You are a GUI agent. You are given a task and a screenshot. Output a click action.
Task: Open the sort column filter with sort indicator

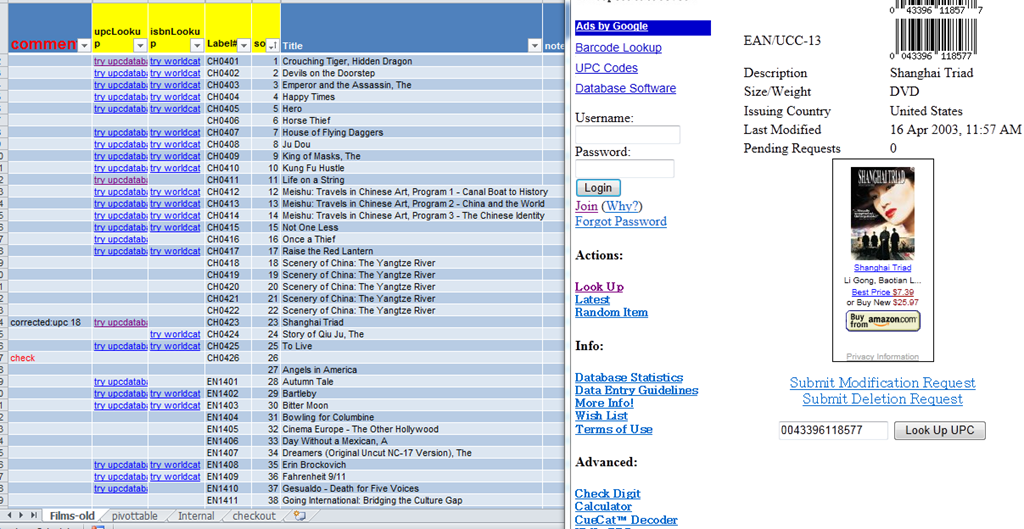tap(273, 45)
